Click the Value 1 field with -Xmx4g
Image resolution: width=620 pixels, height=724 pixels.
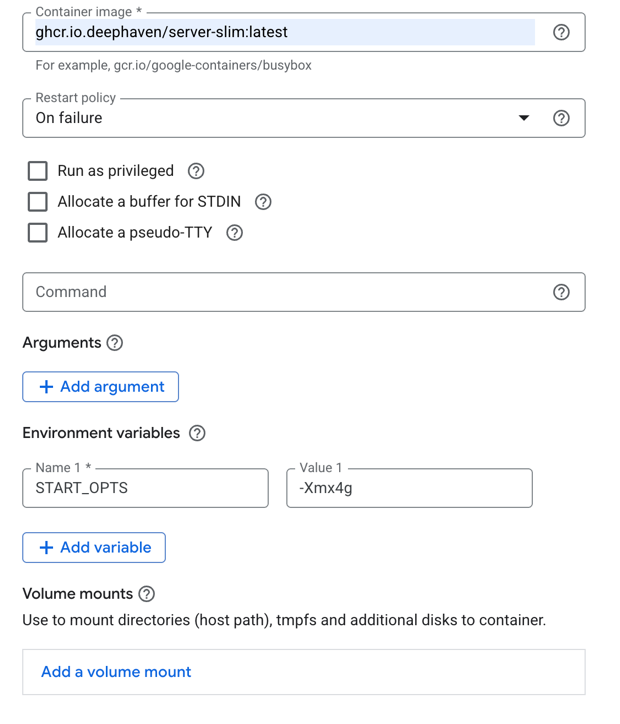[x=409, y=489]
